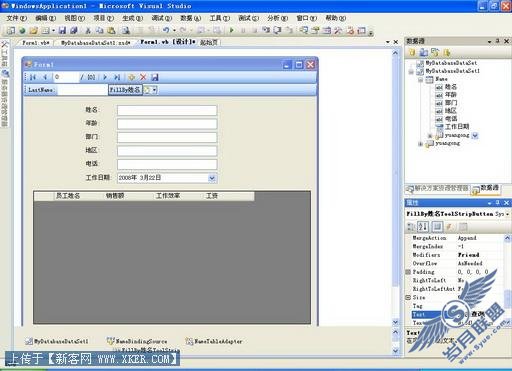Click the Undo arrow icon
The height and width of the screenshot is (371, 512).
(x=166, y=30)
